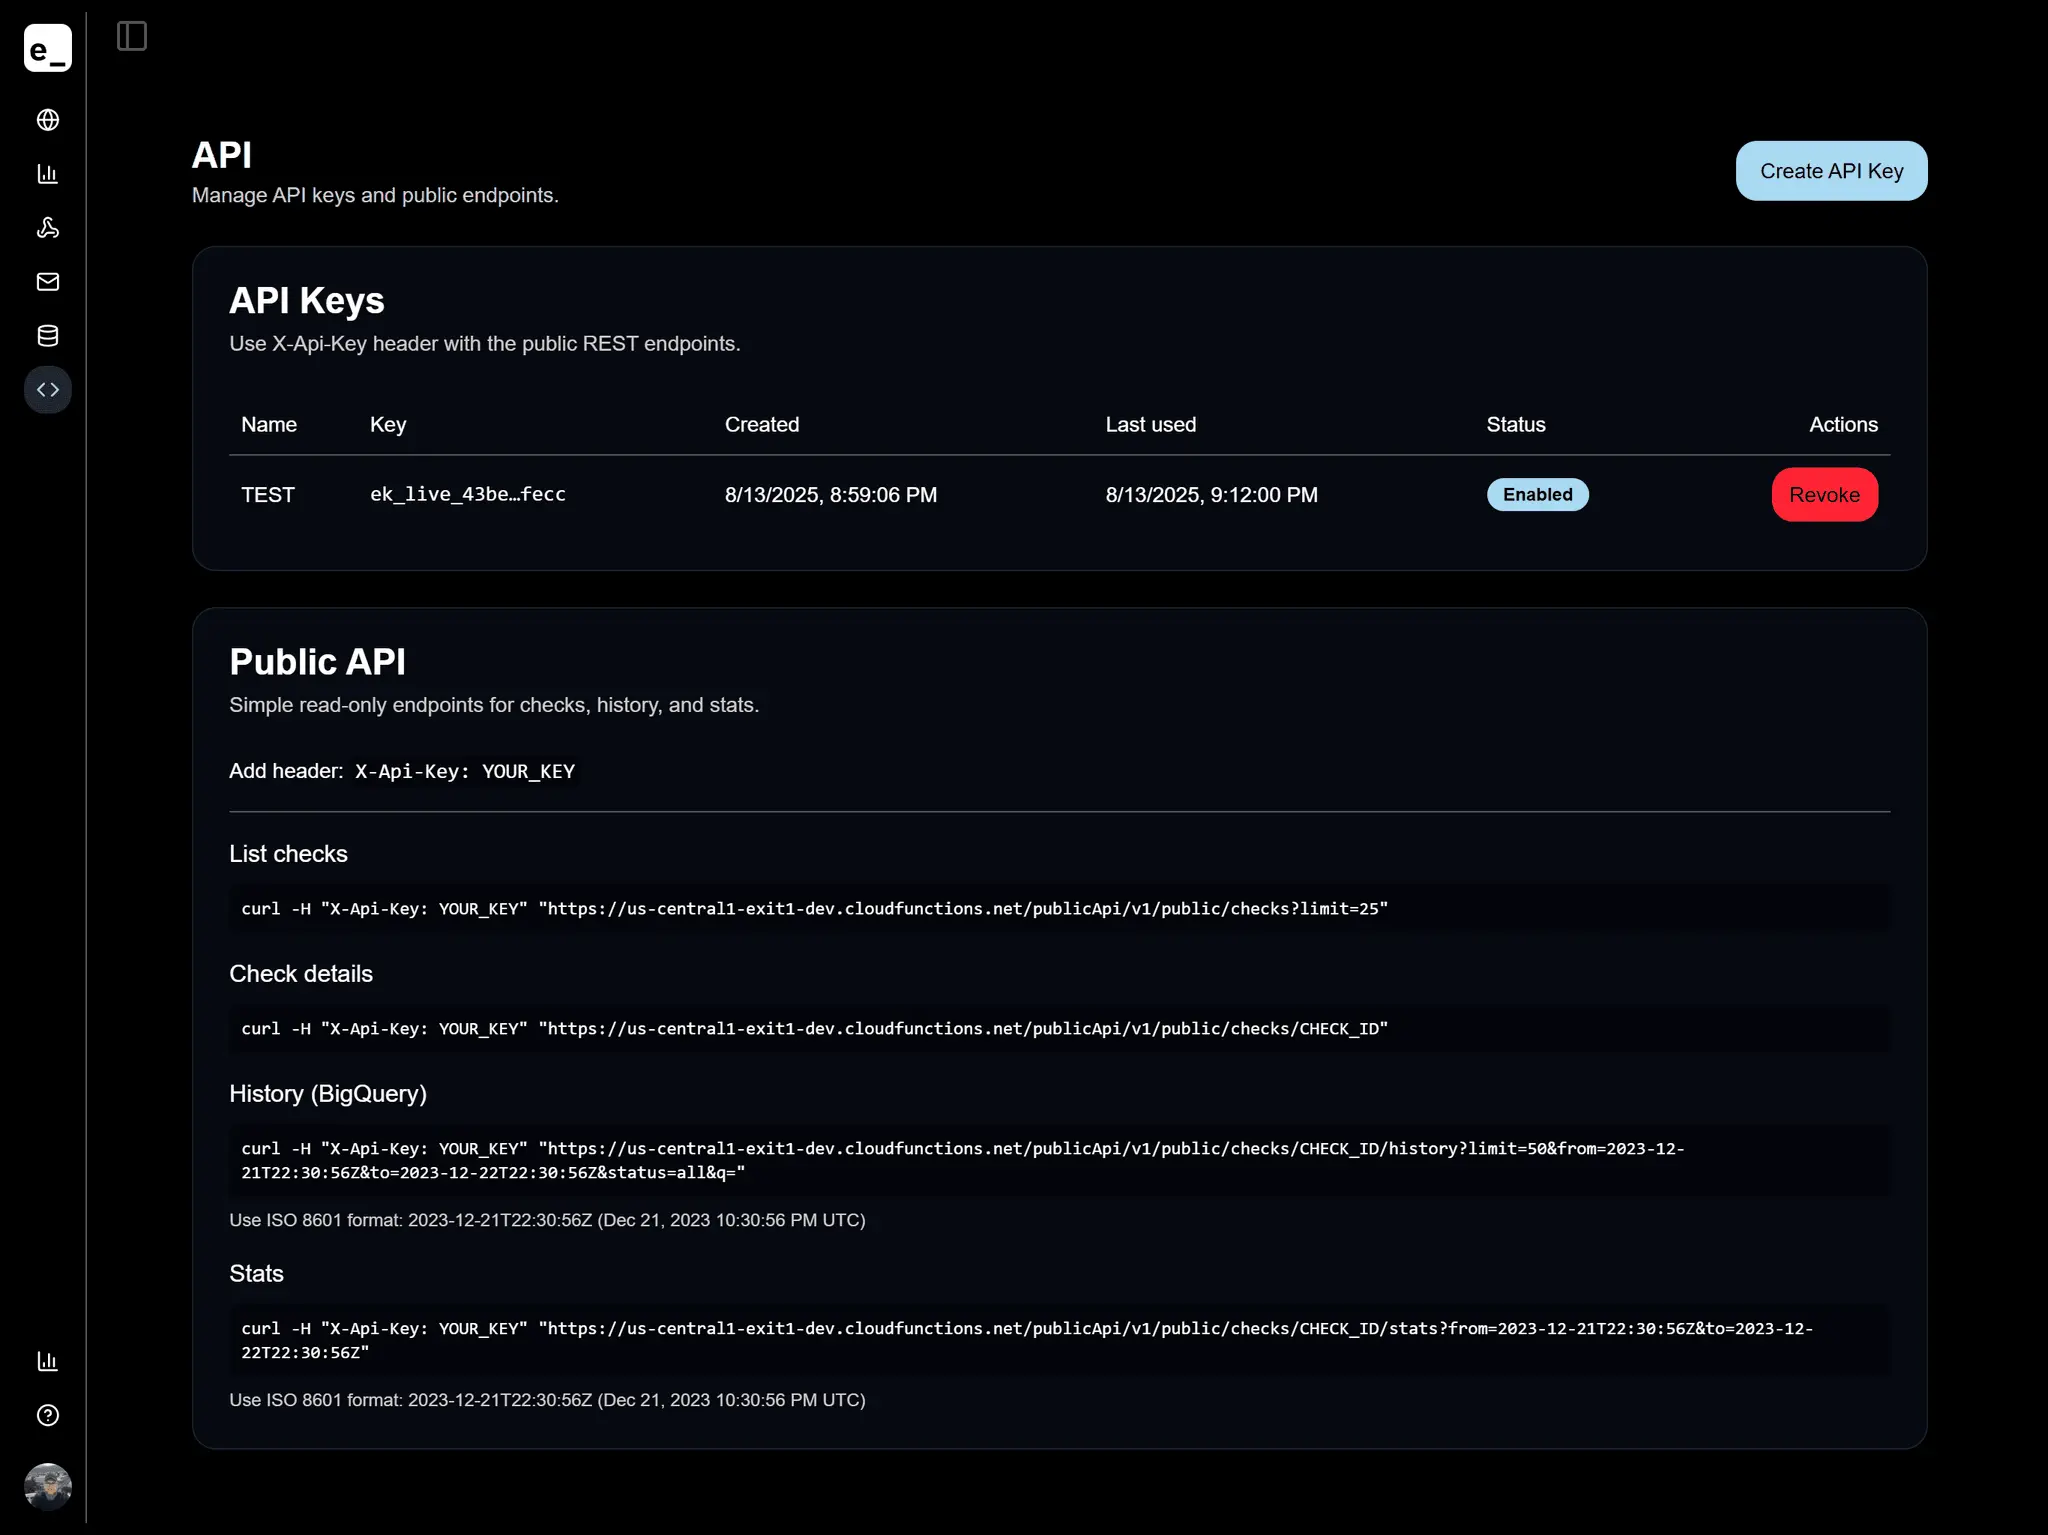This screenshot has height=1535, width=2048.
Task: Click the List checks curl command
Action: 1059,909
